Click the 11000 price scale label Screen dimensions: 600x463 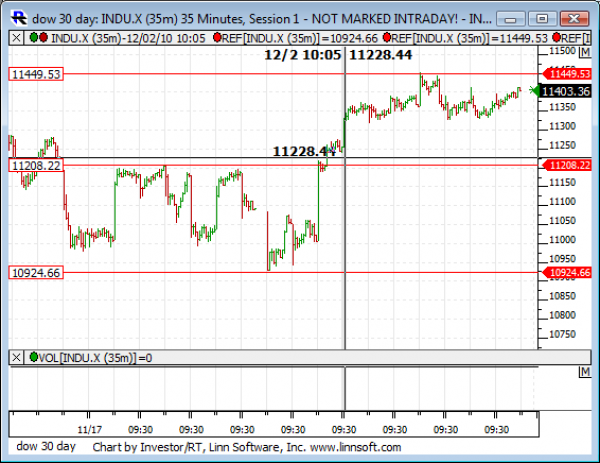(562, 240)
